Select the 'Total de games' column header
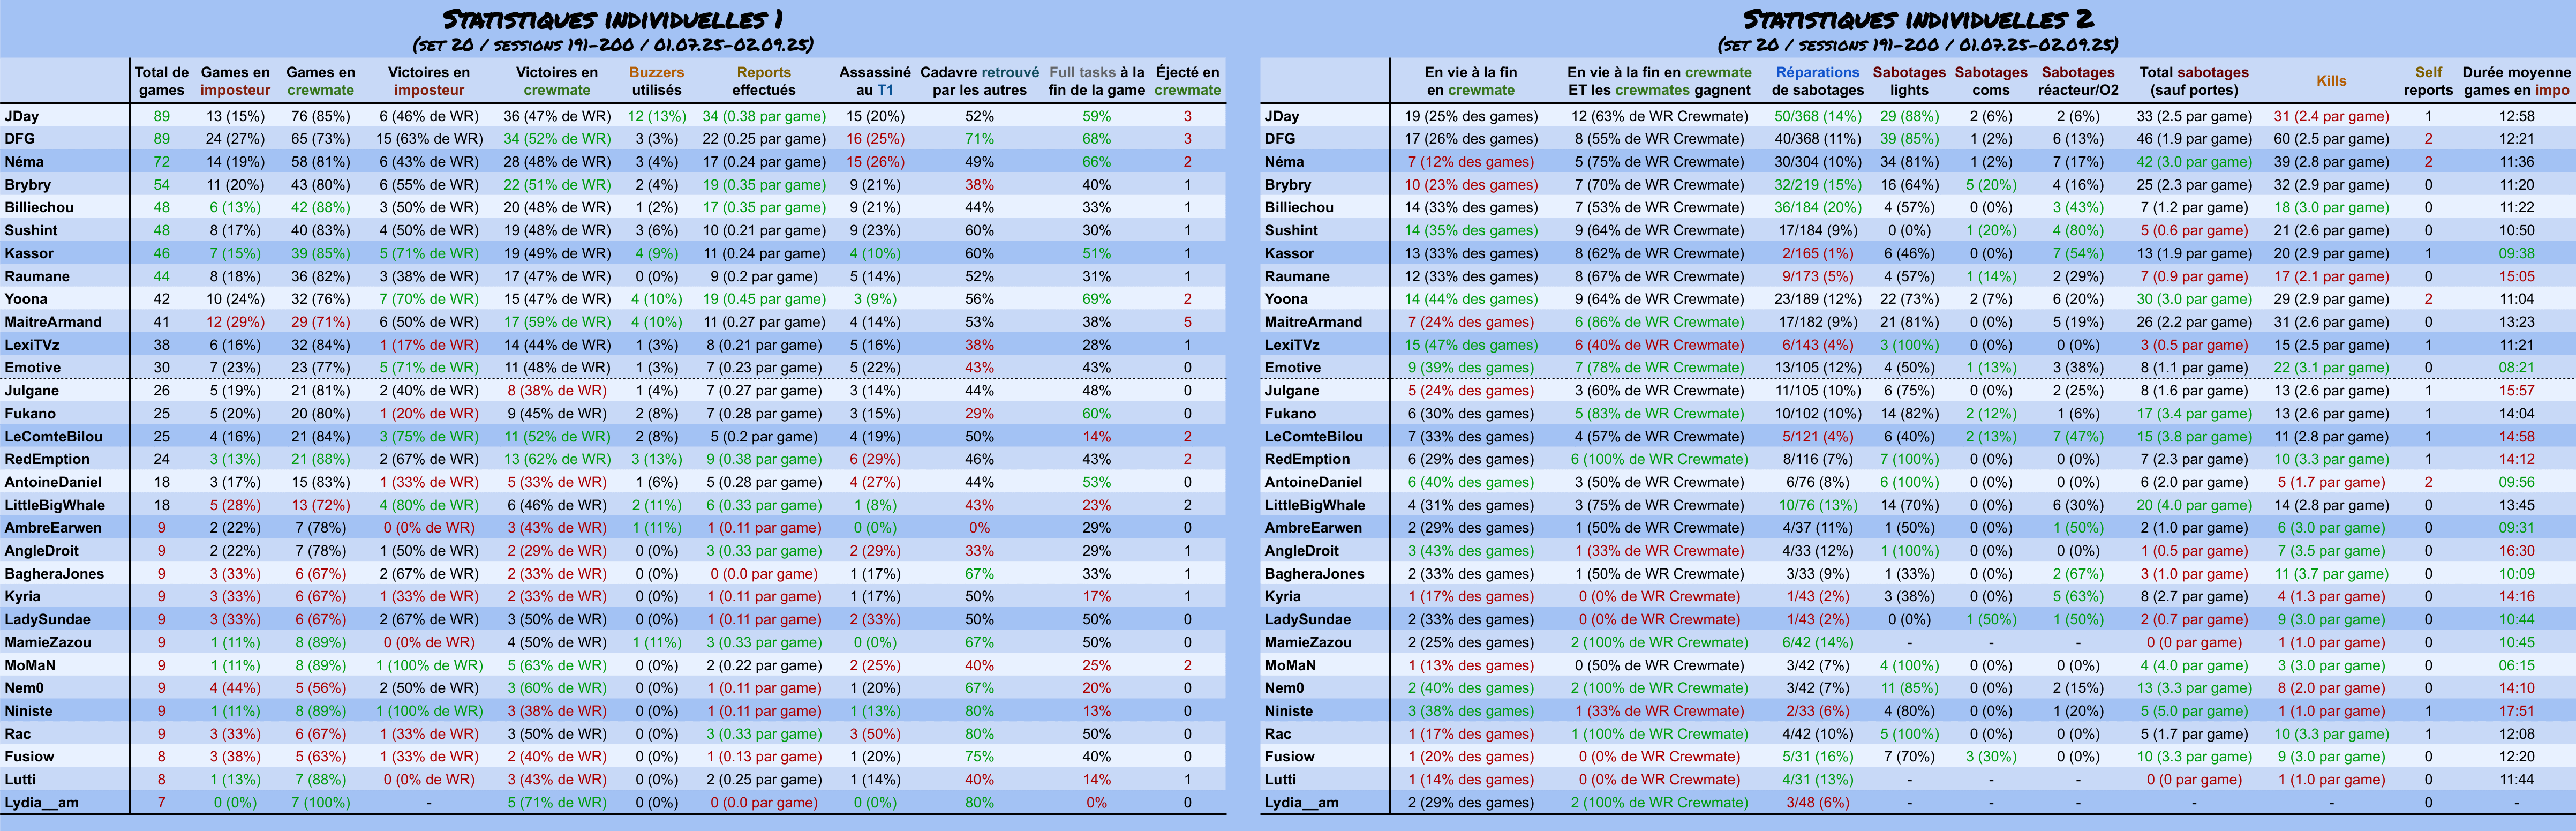This screenshot has width=2576, height=831. coord(161,81)
